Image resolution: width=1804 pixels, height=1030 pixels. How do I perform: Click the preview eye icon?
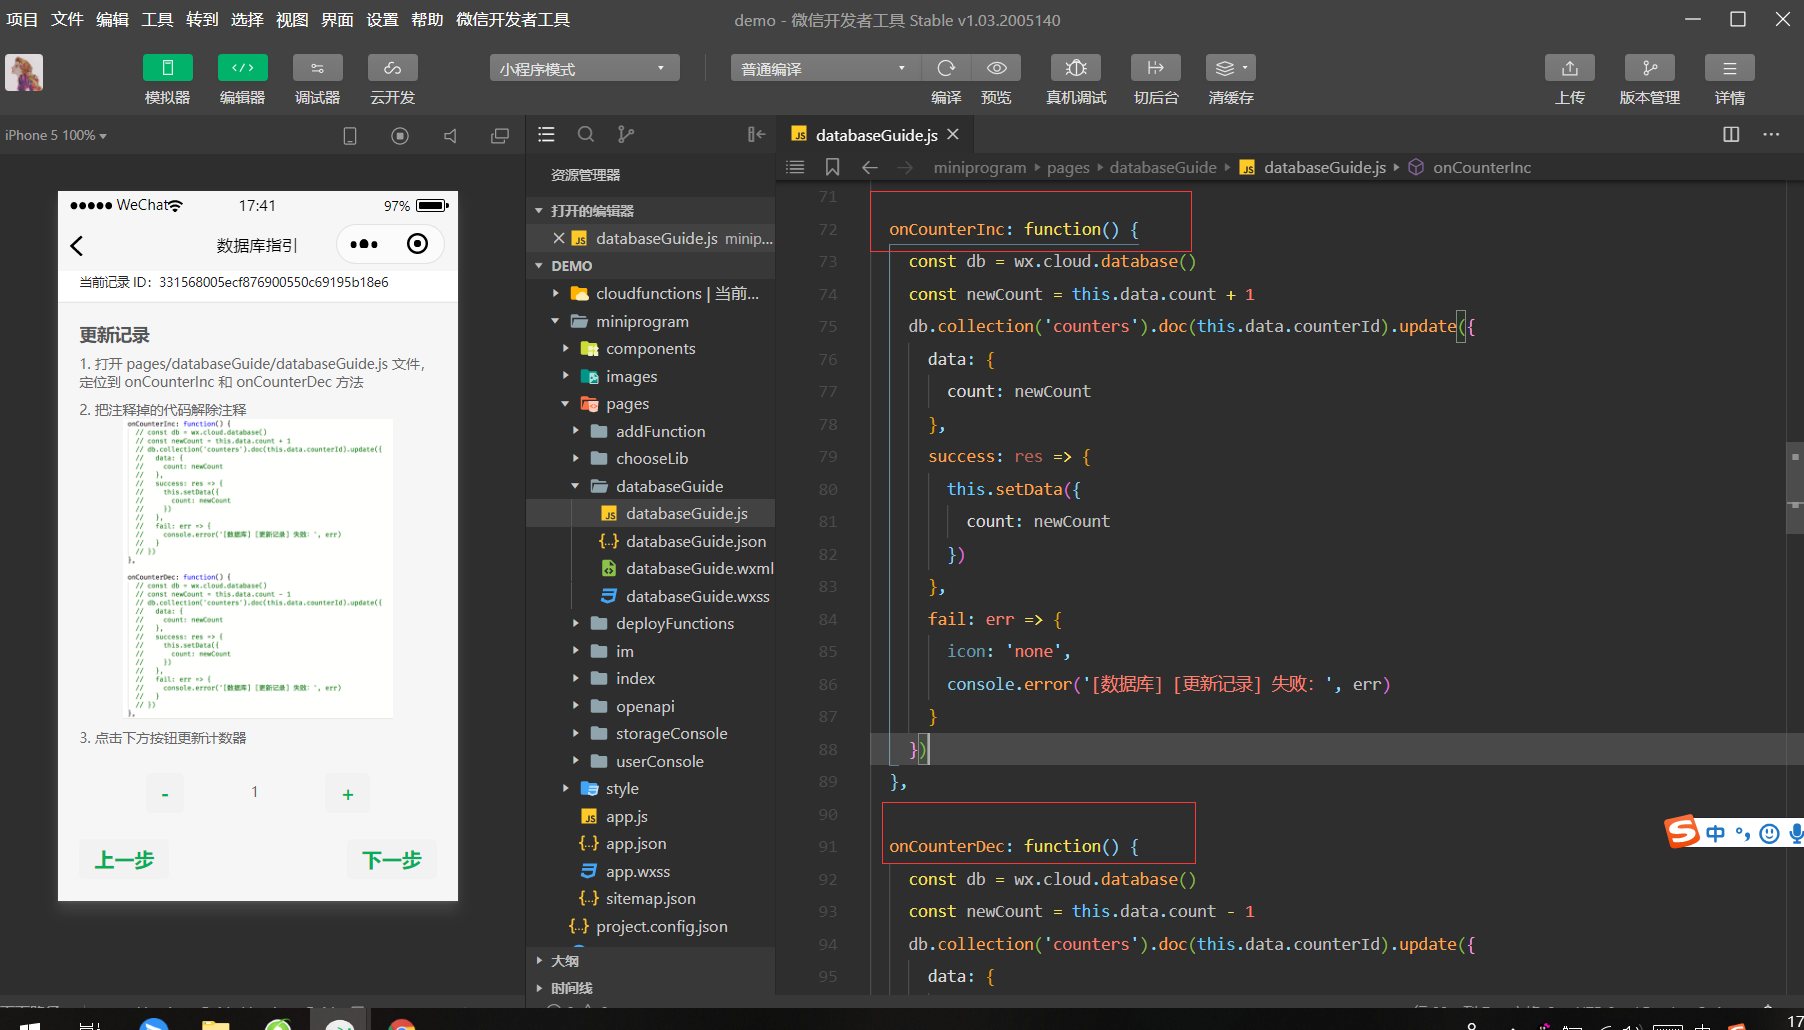(x=996, y=68)
